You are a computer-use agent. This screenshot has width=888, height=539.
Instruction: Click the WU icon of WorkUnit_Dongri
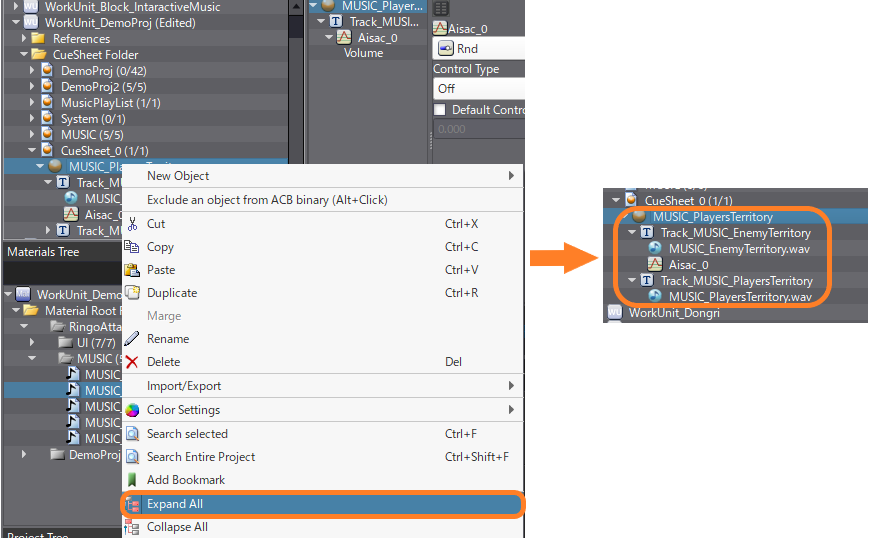point(614,312)
